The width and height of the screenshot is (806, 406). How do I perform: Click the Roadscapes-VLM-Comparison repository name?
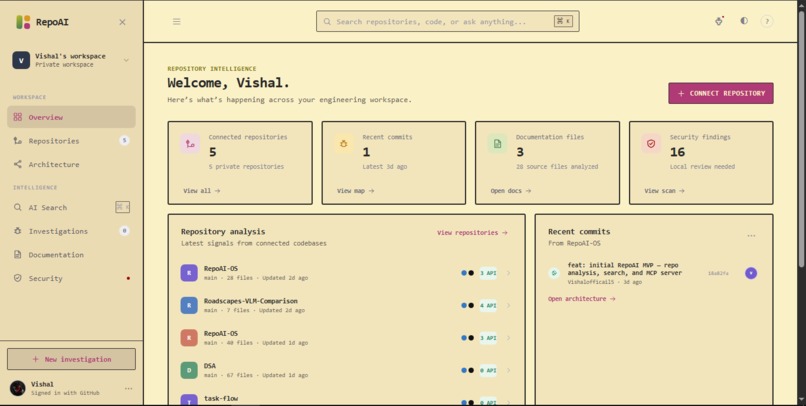coord(250,301)
